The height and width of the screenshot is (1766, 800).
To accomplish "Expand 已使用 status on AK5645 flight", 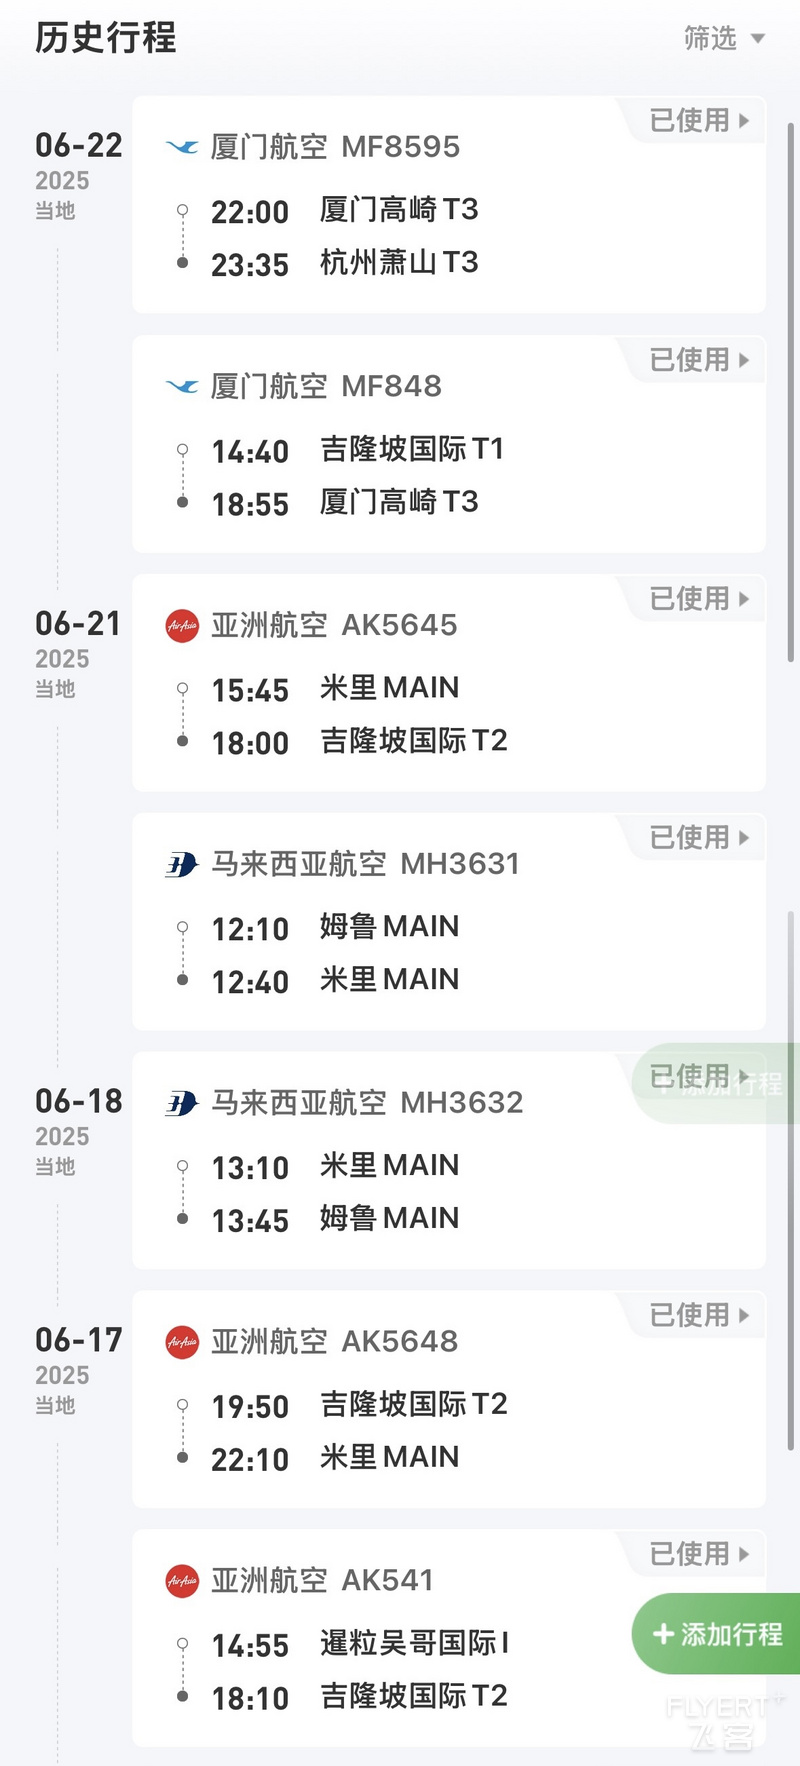I will pyautogui.click(x=699, y=599).
